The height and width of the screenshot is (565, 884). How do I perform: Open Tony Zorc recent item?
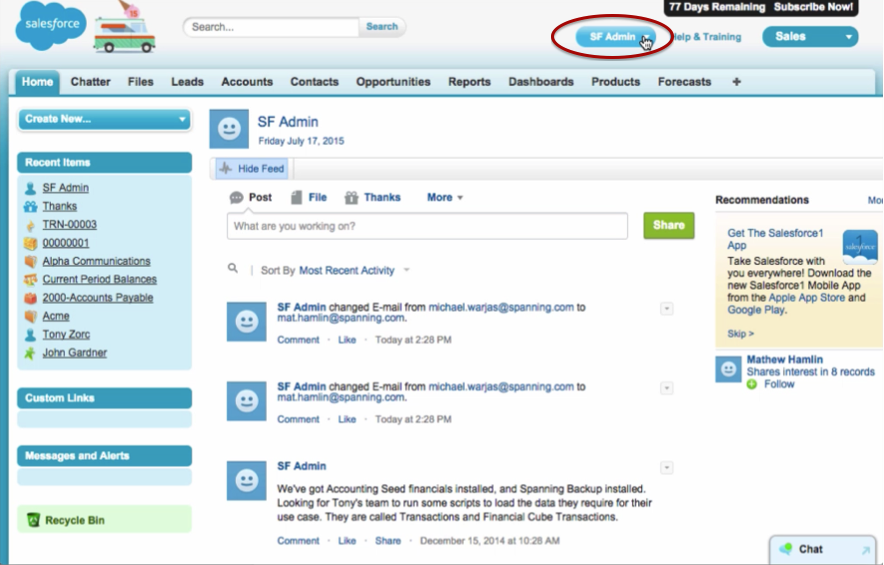tap(66, 334)
